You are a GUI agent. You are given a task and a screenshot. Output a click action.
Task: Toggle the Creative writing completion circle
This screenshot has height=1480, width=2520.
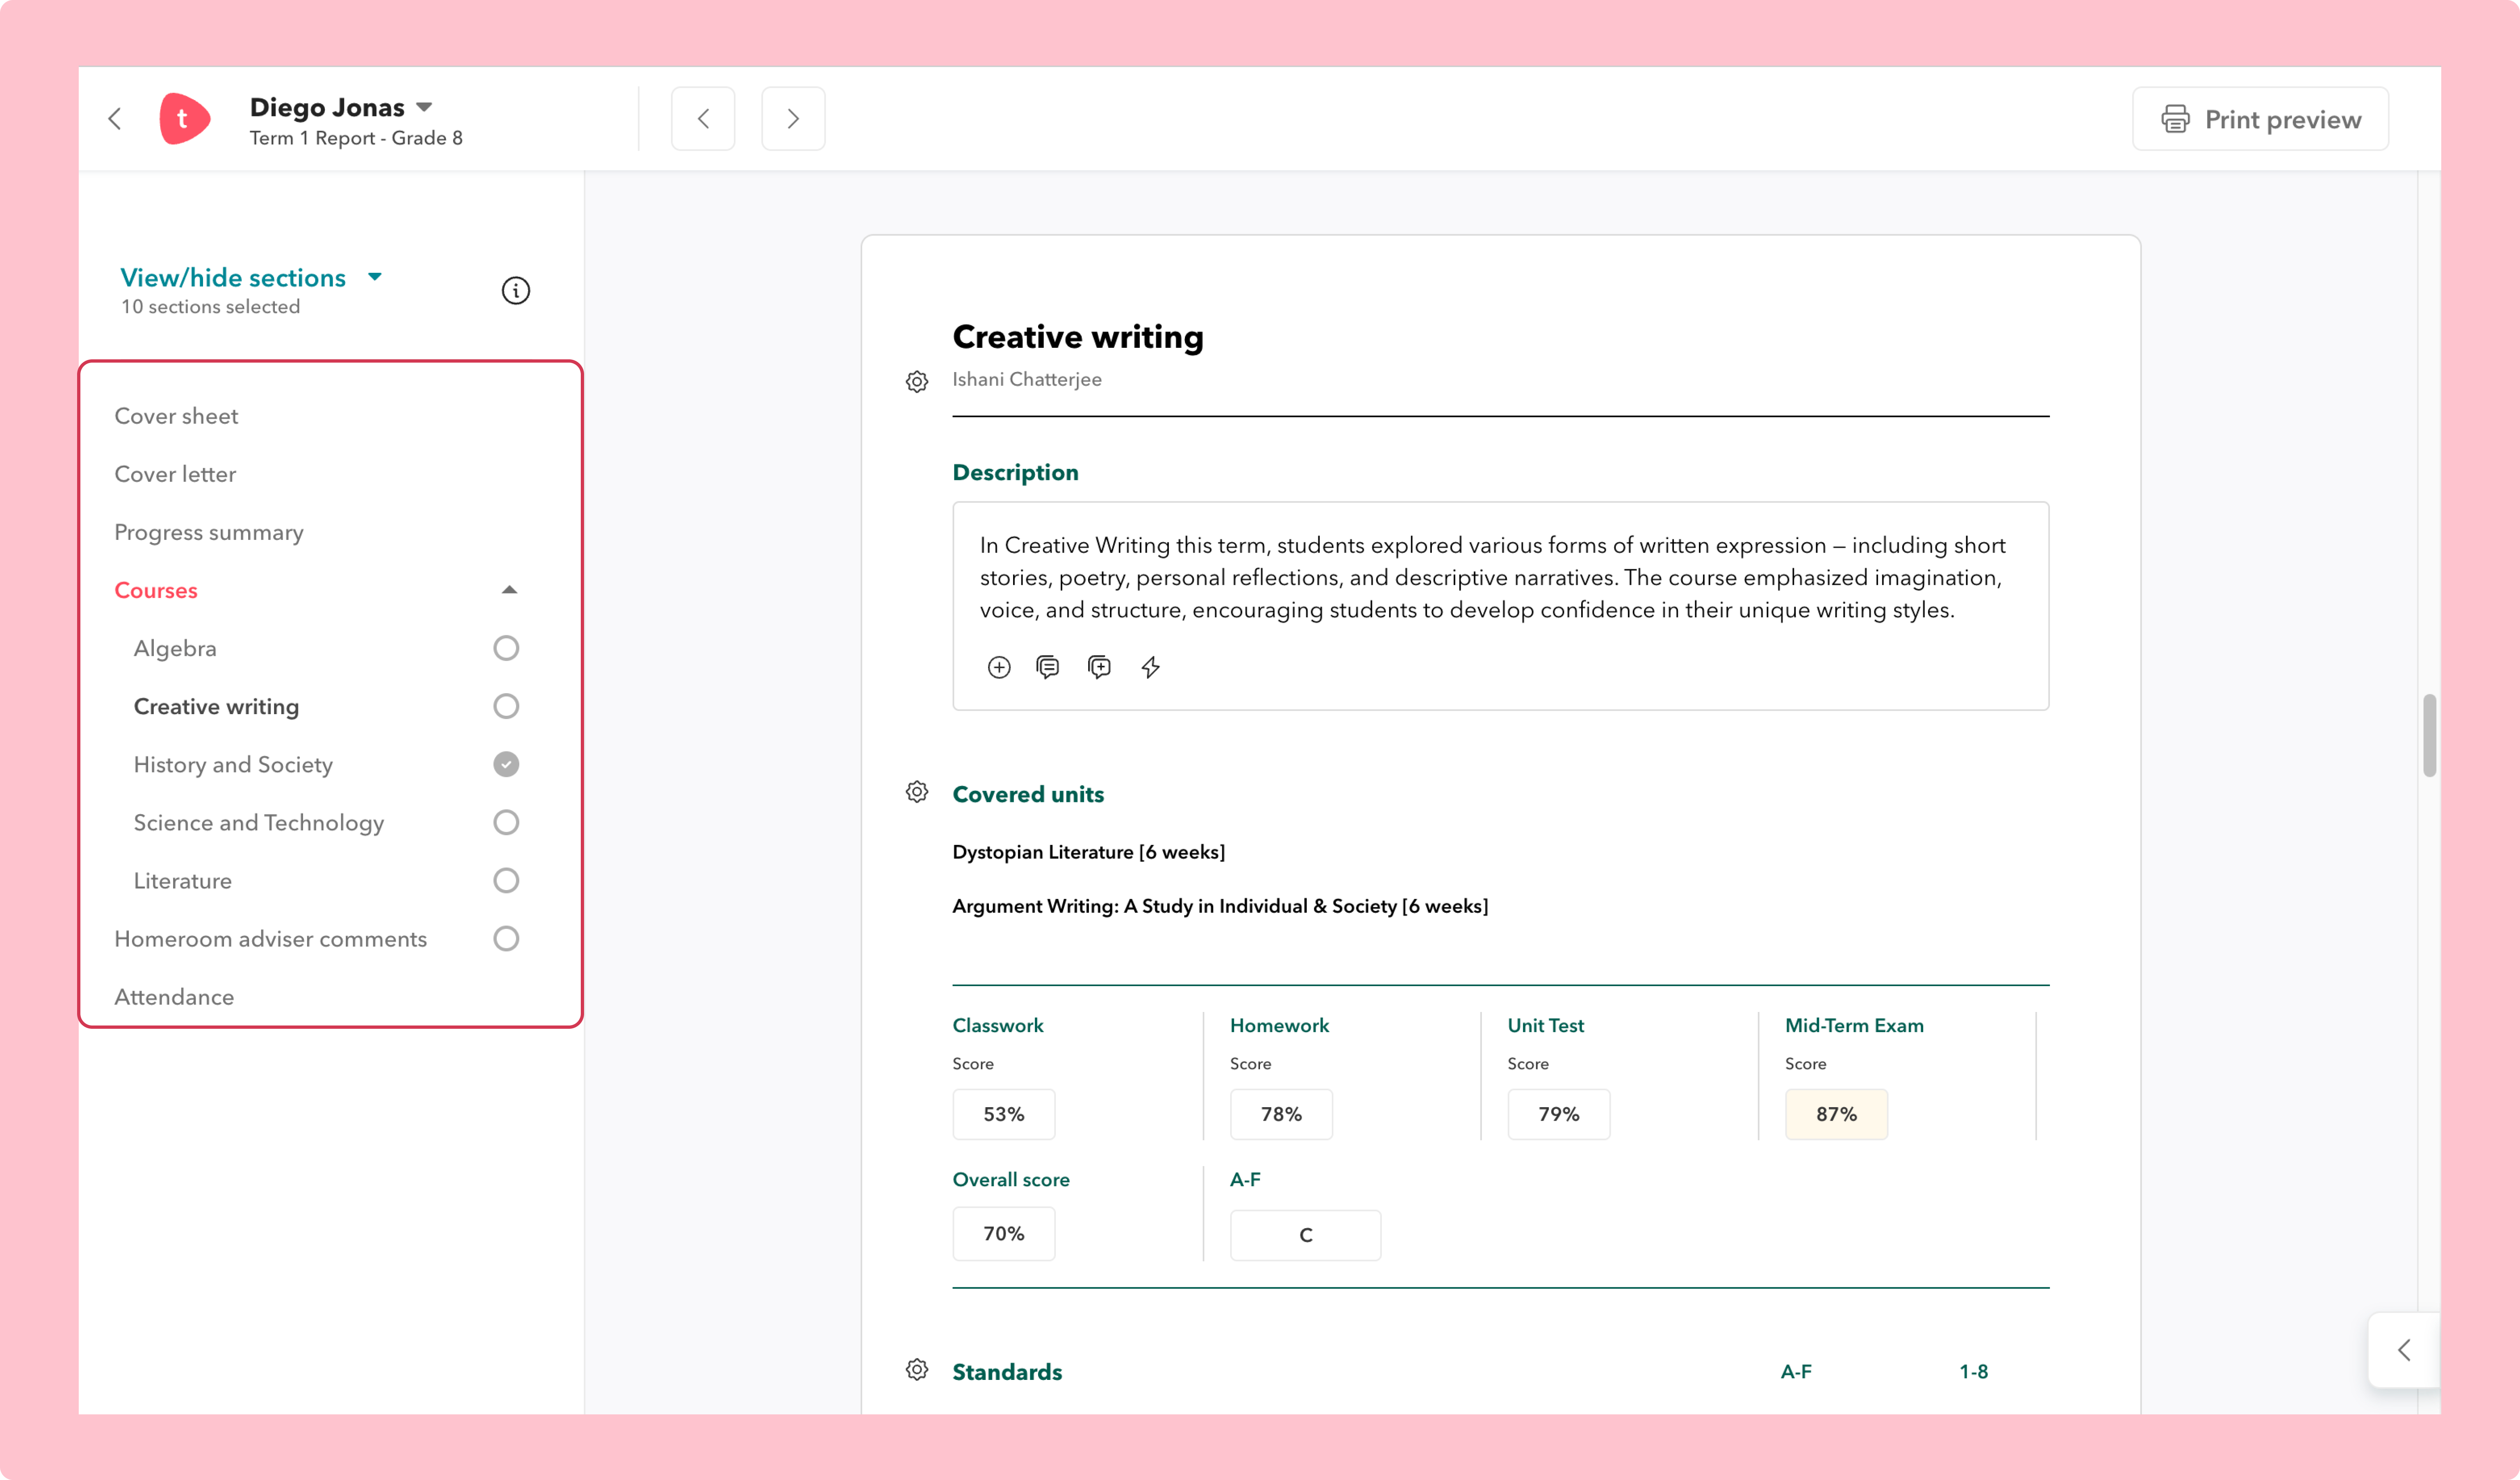point(506,706)
